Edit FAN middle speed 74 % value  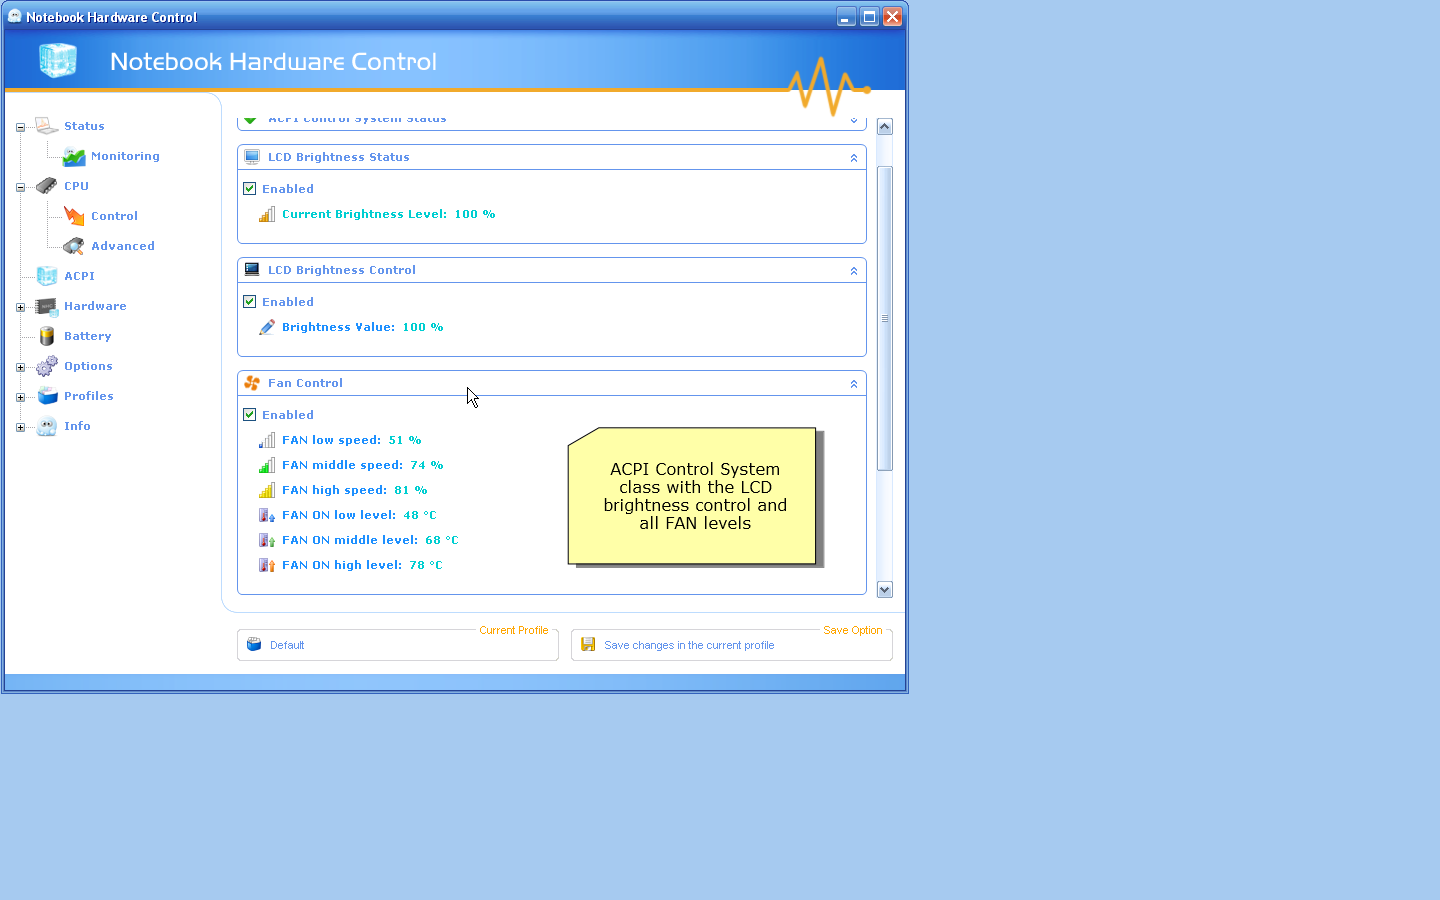363,465
